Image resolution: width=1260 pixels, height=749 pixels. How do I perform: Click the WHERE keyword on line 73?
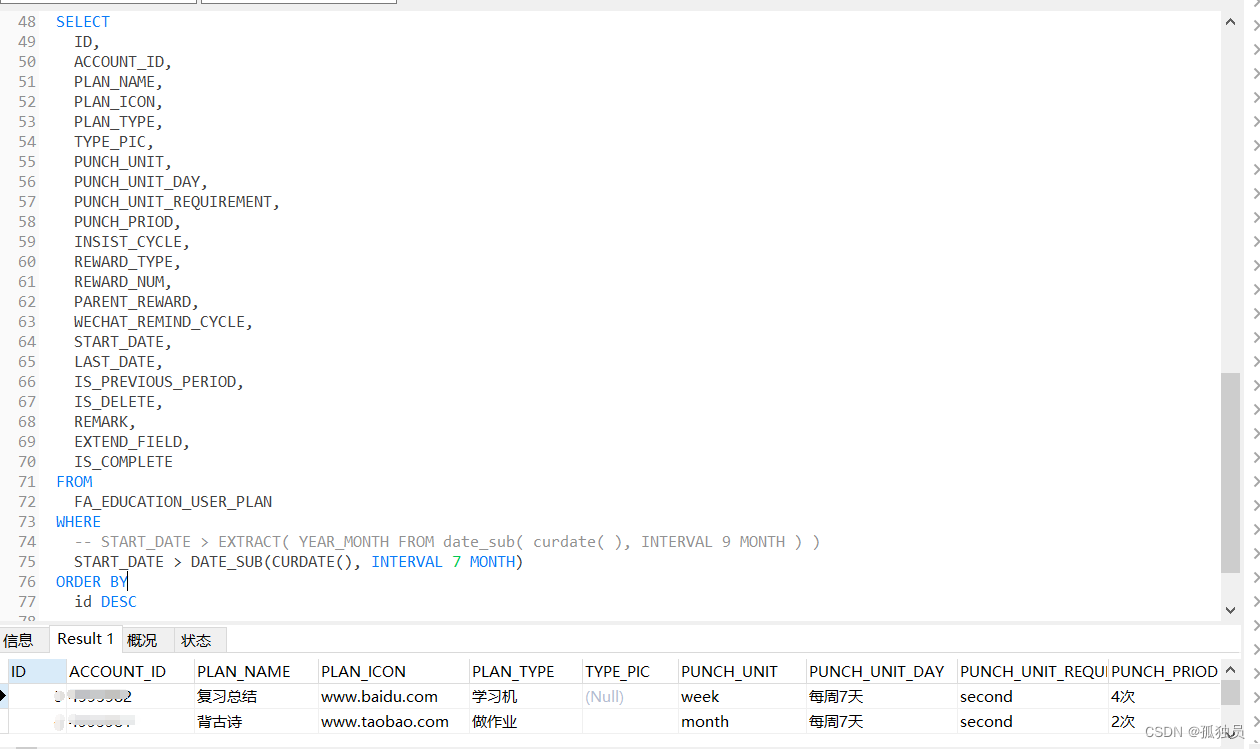(x=78, y=521)
